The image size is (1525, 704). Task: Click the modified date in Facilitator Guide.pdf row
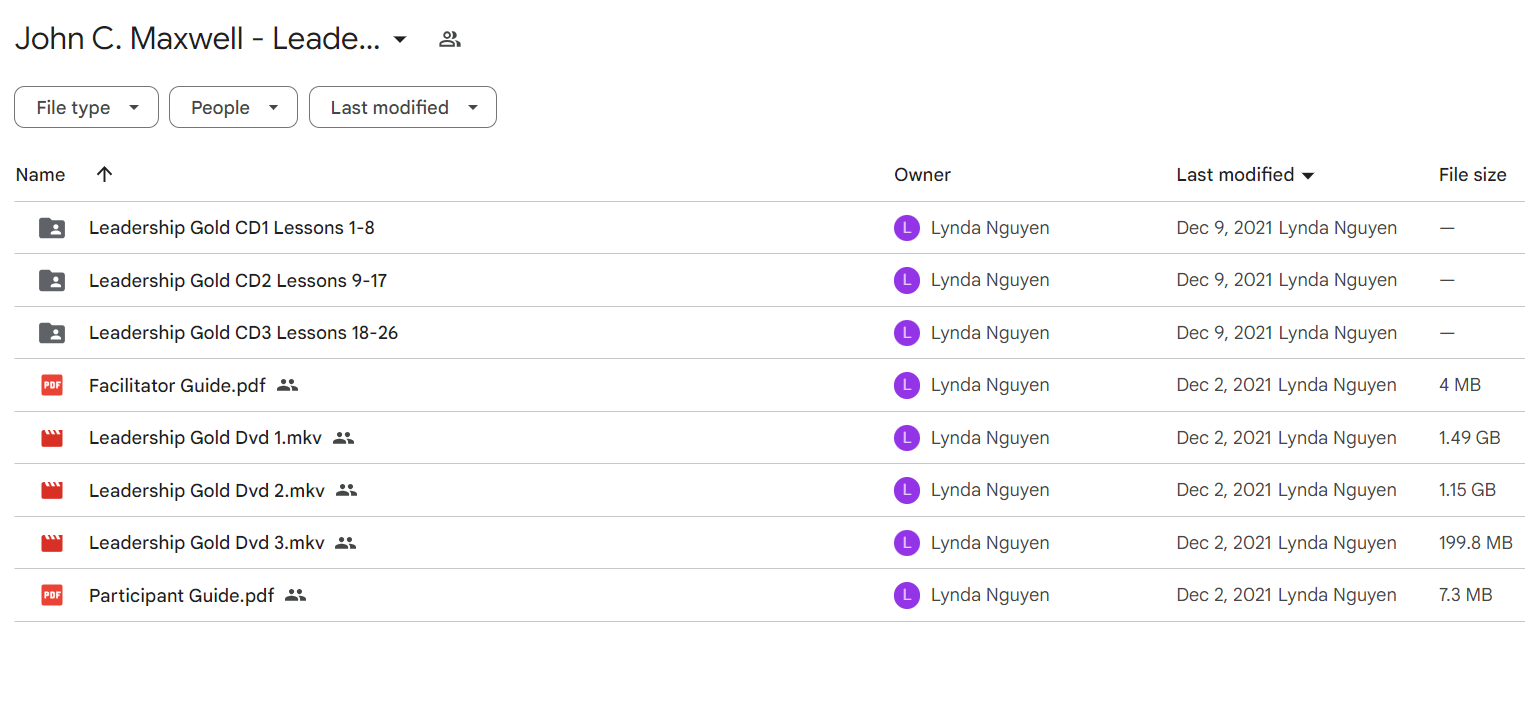pos(1225,385)
